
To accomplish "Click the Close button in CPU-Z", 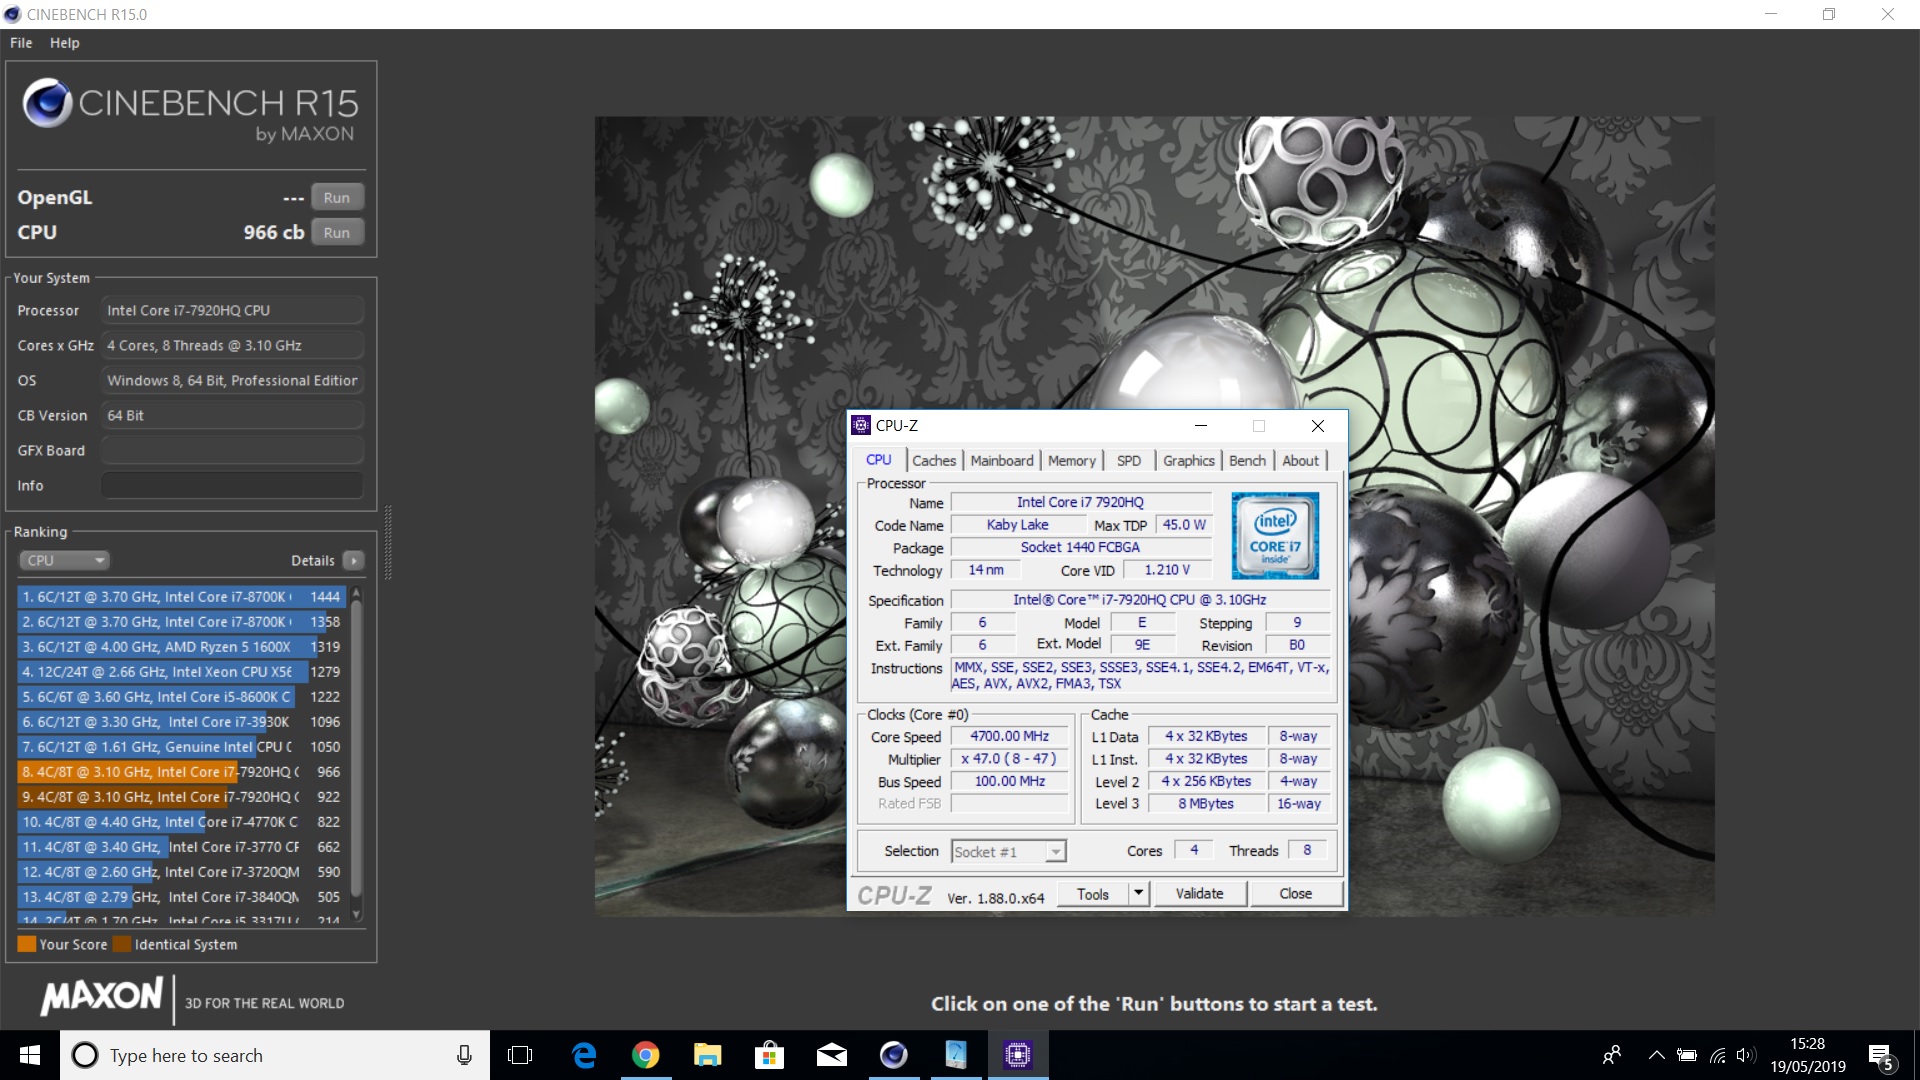I will pyautogui.click(x=1296, y=894).
